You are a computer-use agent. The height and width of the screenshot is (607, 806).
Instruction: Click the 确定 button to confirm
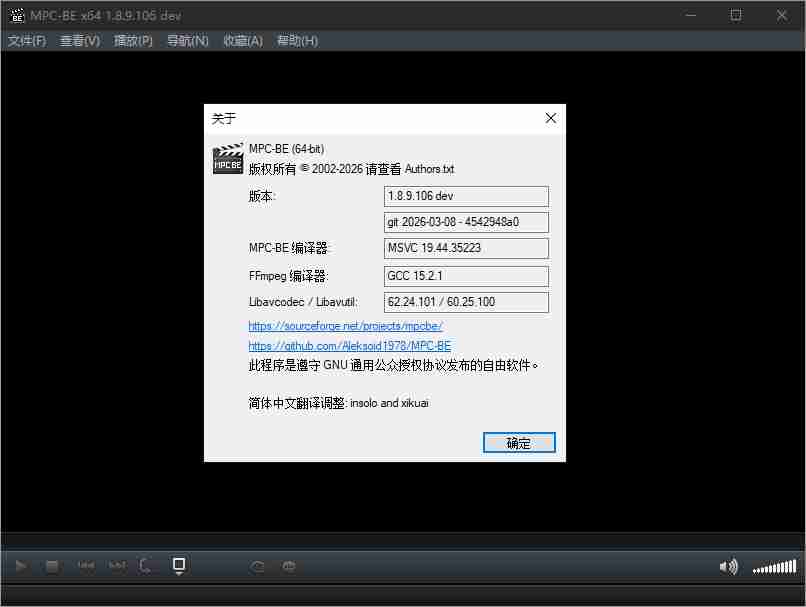point(518,443)
